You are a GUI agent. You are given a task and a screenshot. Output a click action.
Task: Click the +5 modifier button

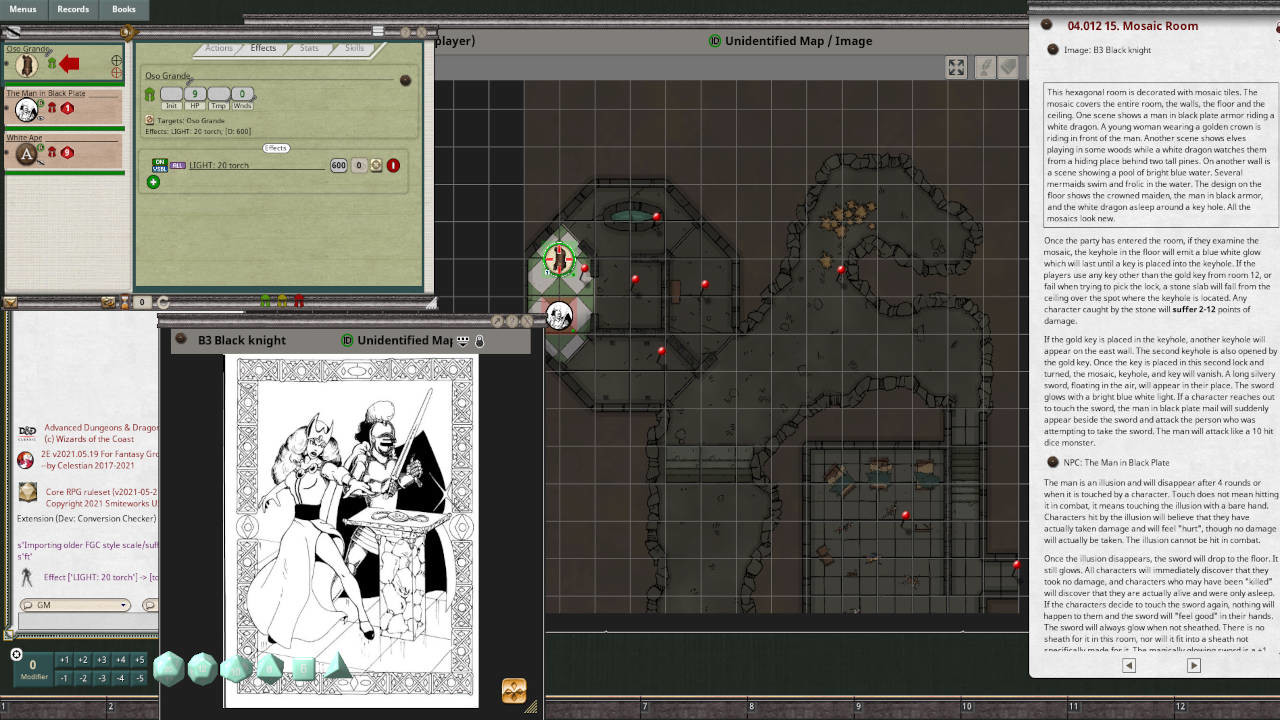(139, 659)
